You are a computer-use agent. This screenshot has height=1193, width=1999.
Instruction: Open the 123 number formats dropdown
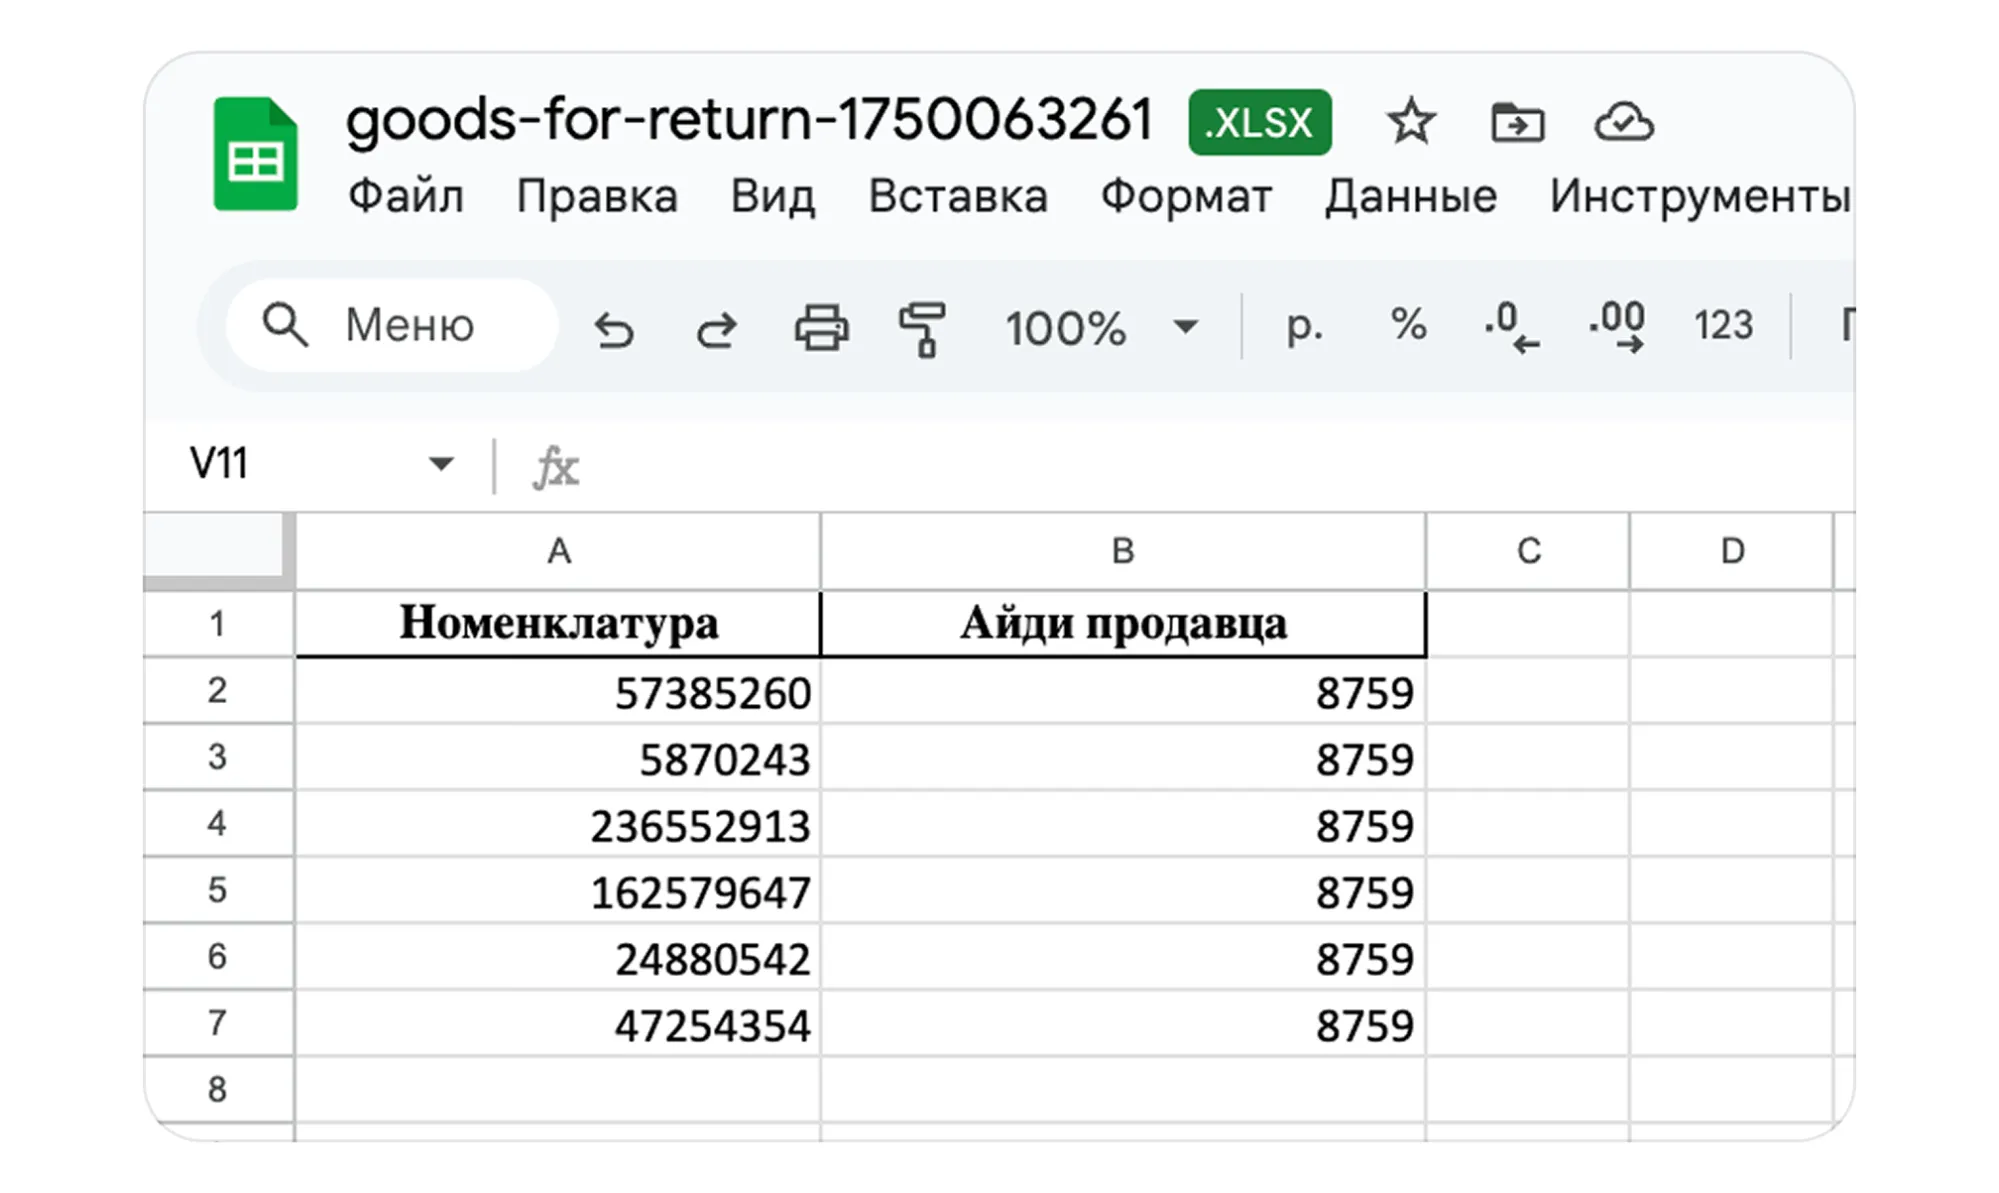[1723, 326]
